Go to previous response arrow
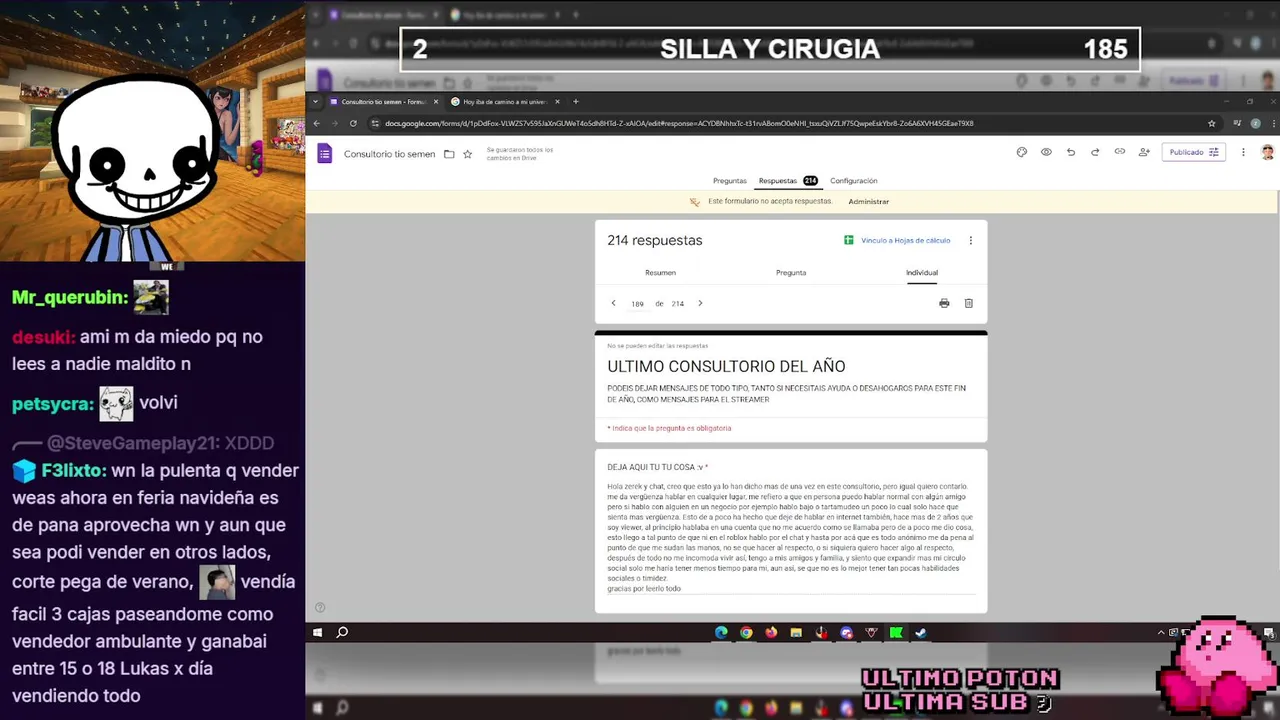 tap(613, 303)
